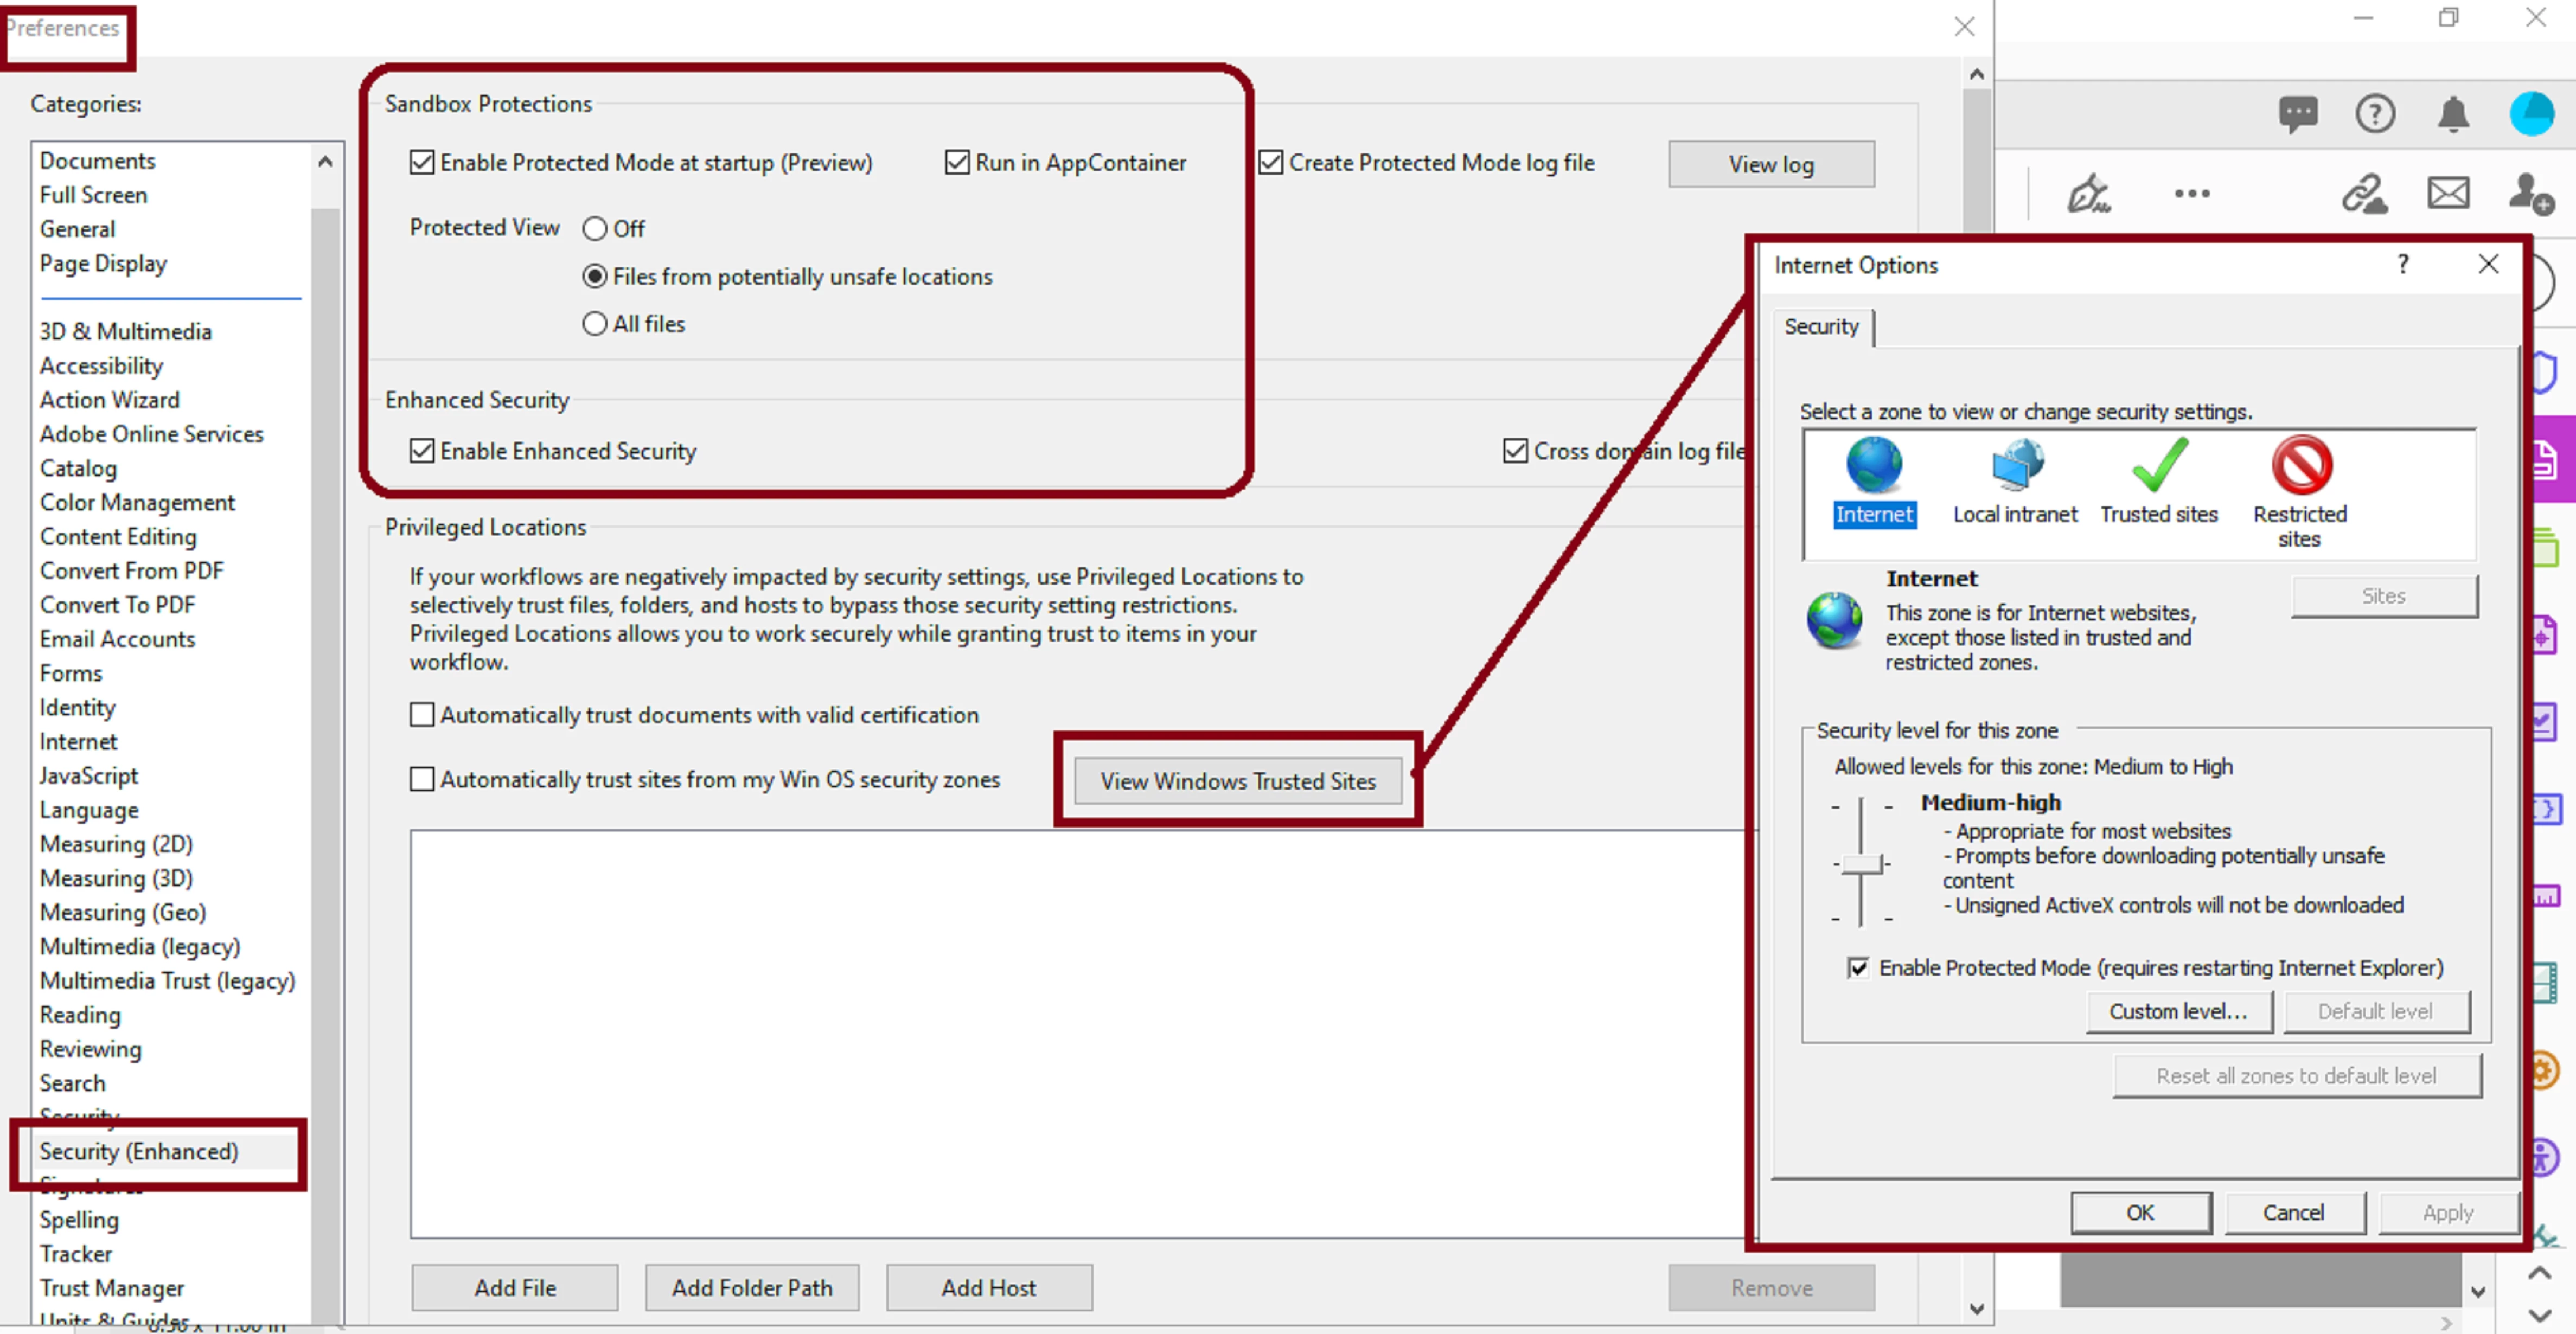Click the security level slider handle
This screenshot has height=1334, width=2576.
[x=1861, y=864]
